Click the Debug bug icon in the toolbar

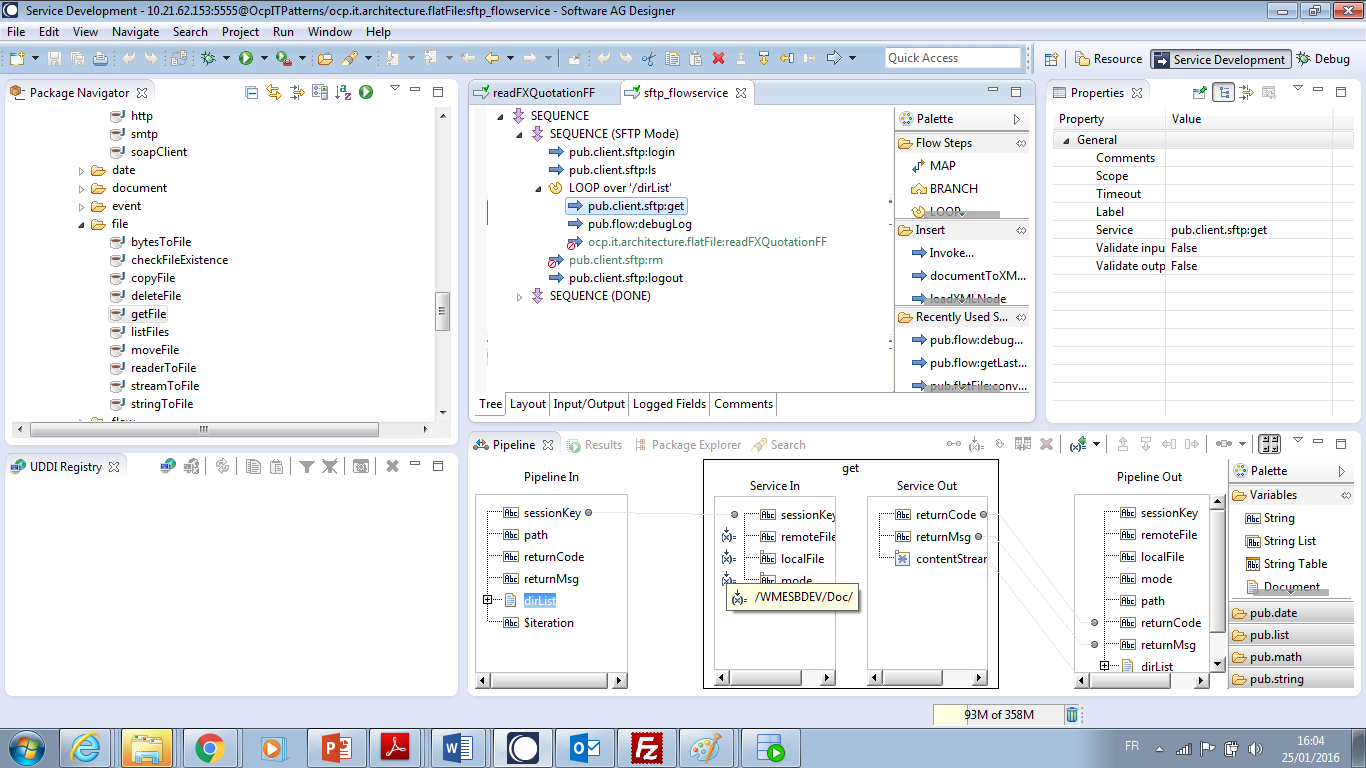point(209,59)
